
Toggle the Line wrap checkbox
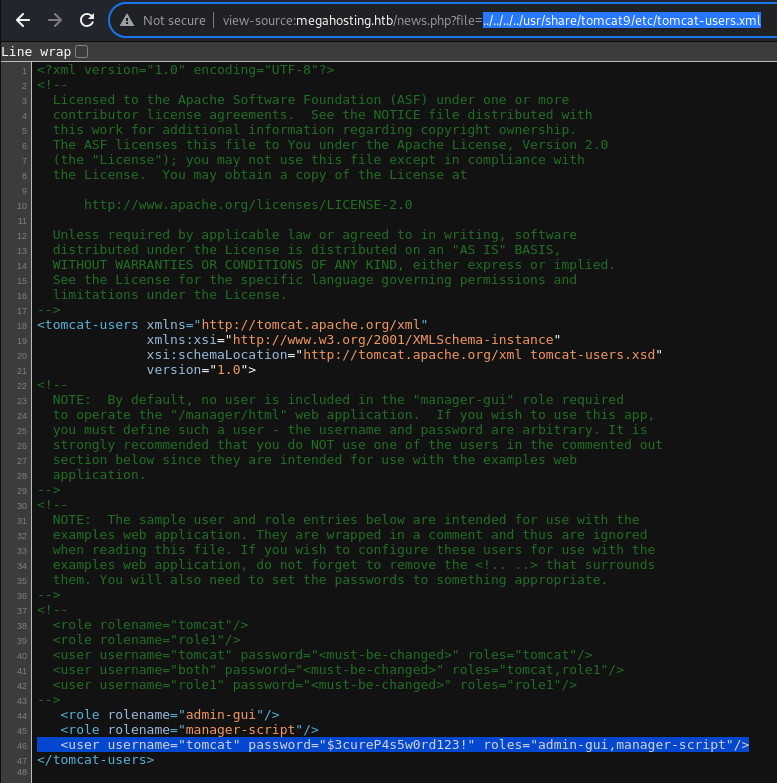[81, 51]
